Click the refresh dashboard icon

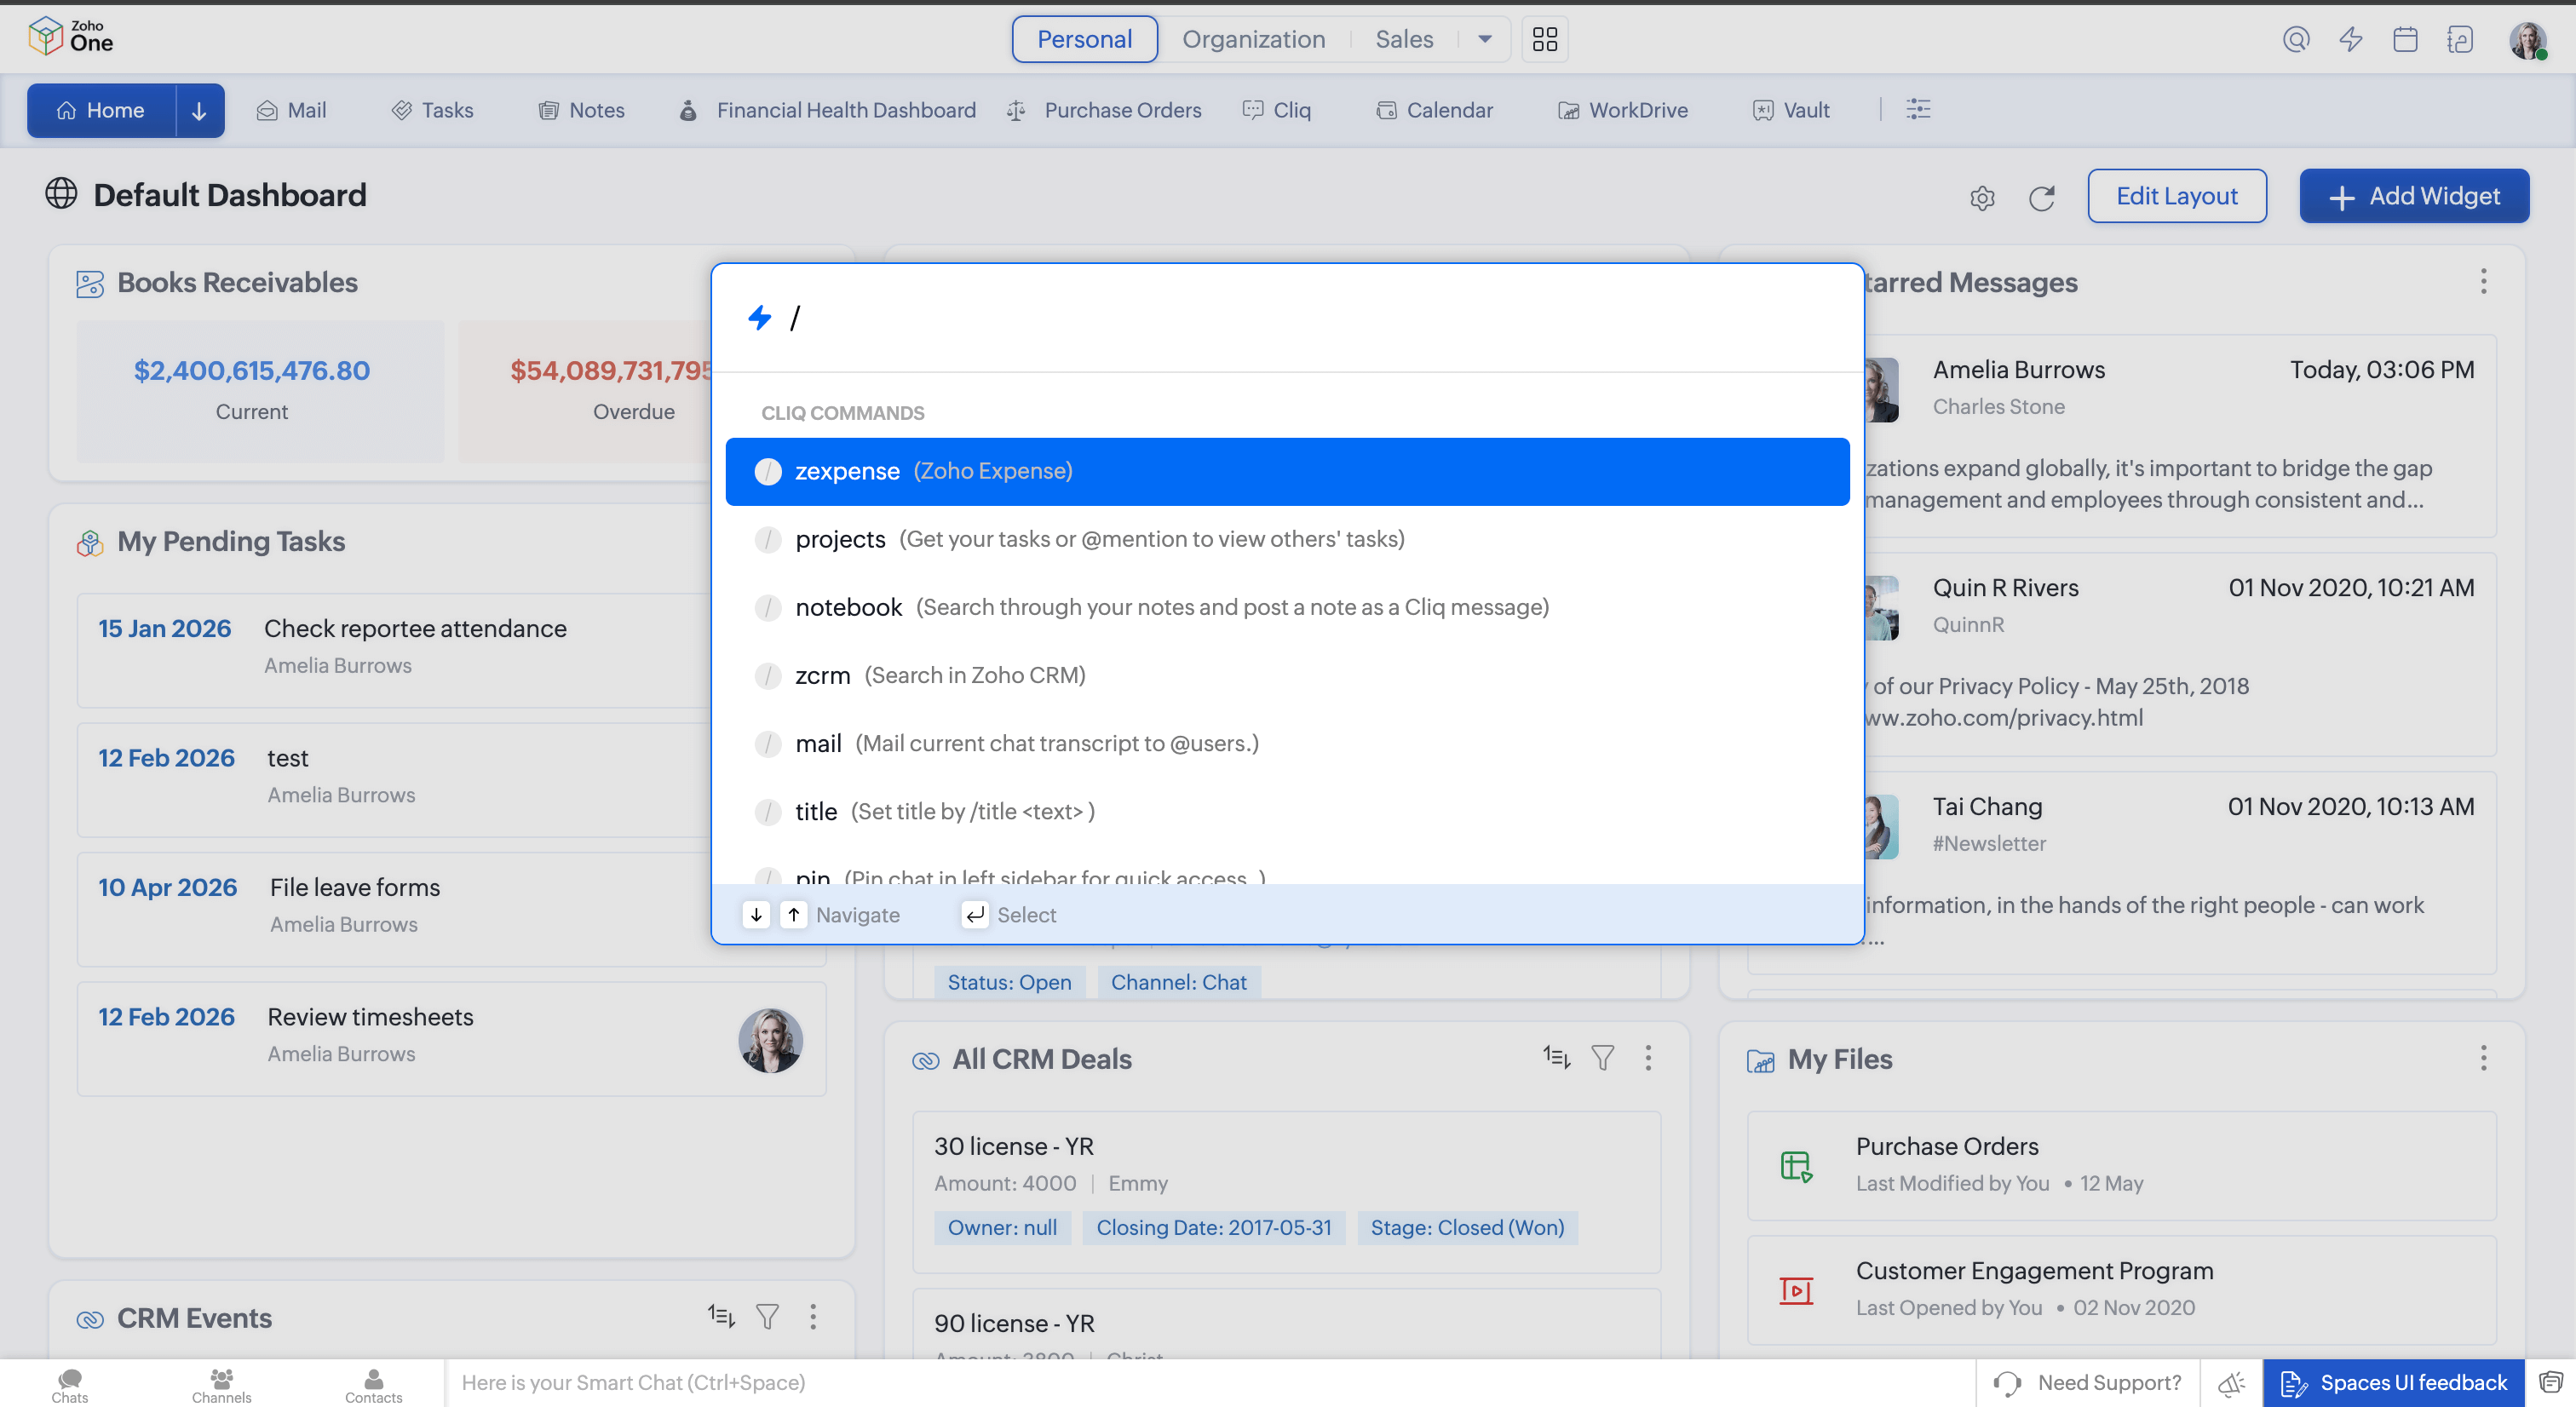[x=2041, y=198]
